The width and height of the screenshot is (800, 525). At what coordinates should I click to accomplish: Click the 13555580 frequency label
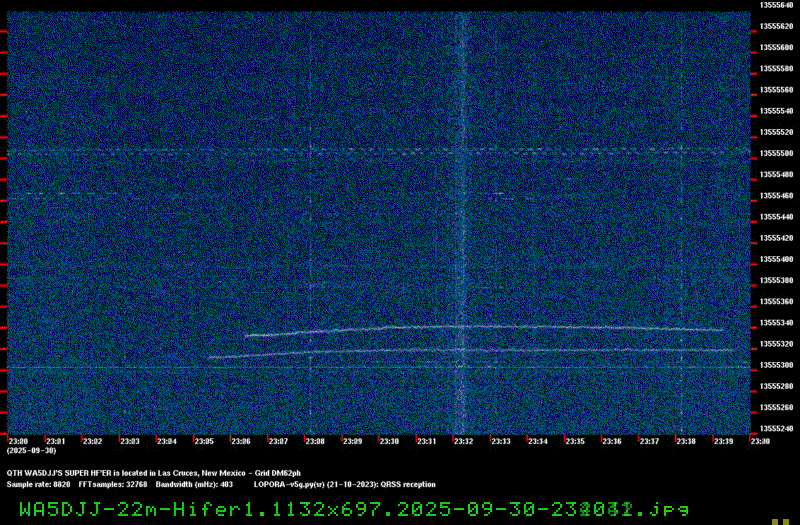coord(776,68)
